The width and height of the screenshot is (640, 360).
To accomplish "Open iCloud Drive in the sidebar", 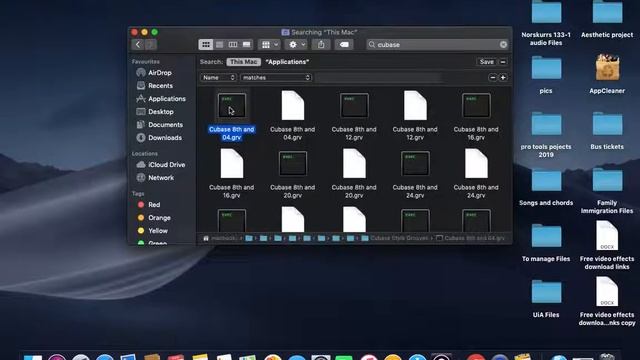I will (x=167, y=165).
